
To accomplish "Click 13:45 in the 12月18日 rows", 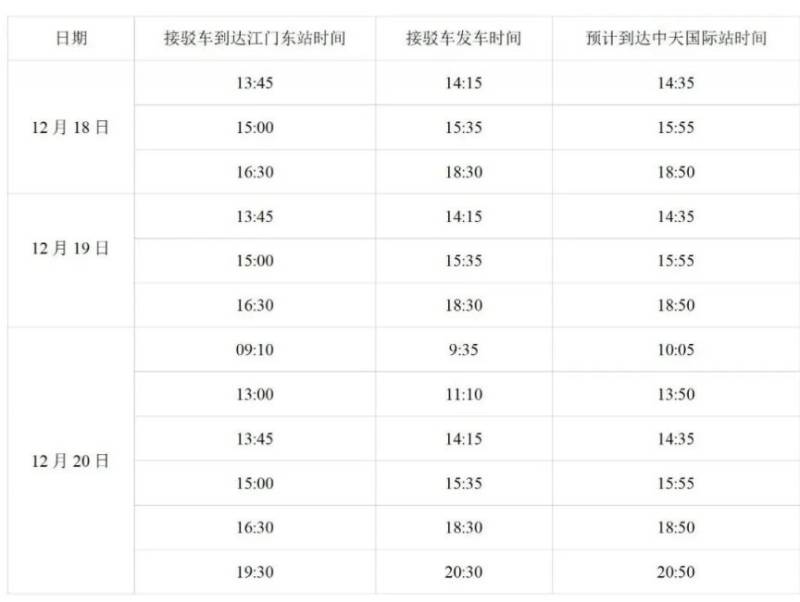I will (255, 83).
